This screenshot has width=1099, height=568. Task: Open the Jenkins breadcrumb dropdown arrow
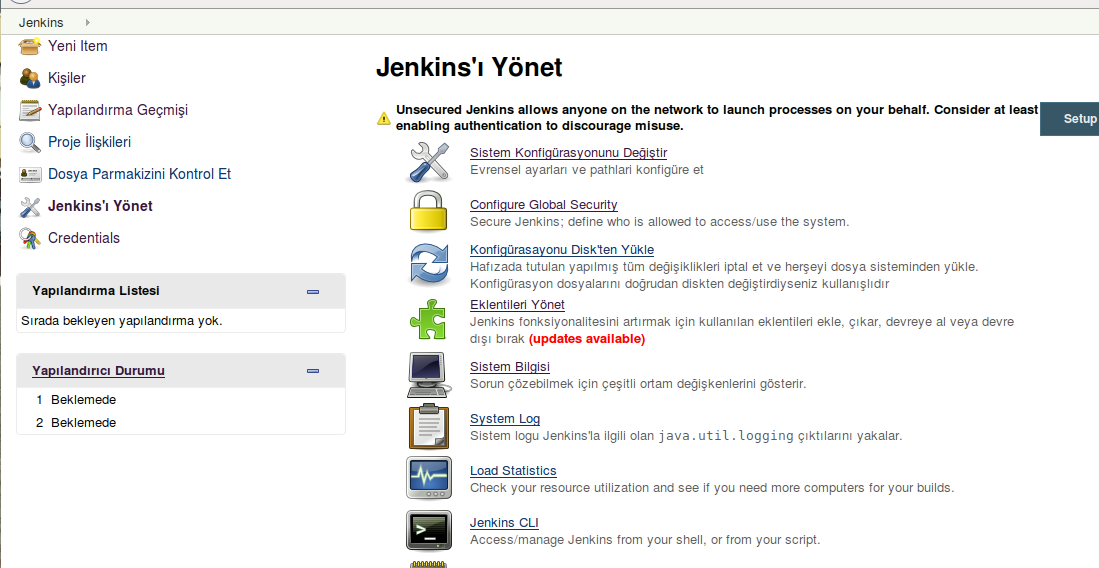88,22
